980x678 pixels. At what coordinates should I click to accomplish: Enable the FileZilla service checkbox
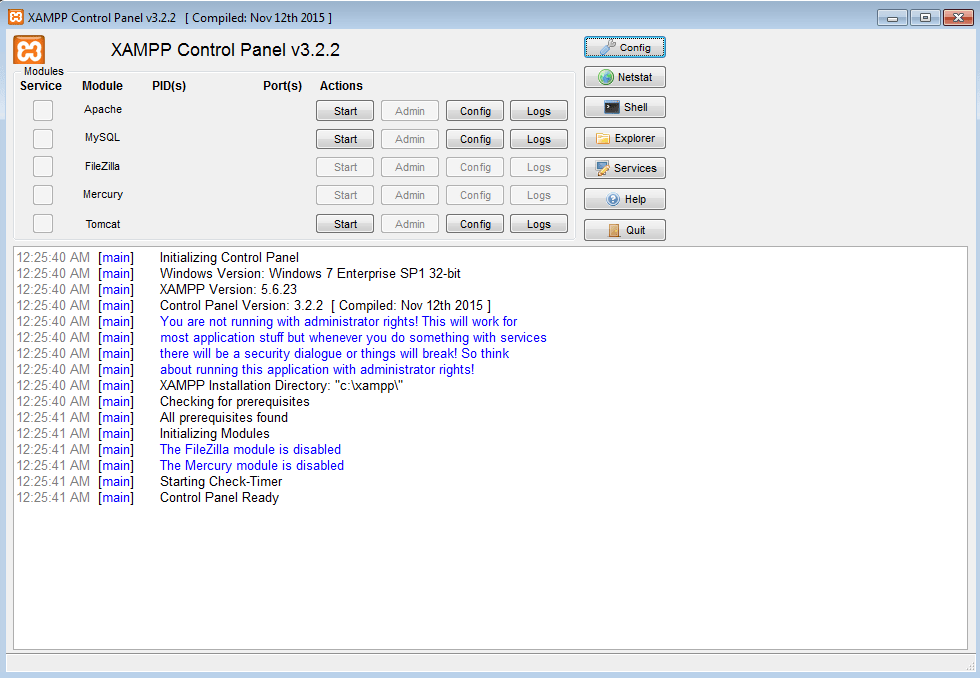click(42, 166)
